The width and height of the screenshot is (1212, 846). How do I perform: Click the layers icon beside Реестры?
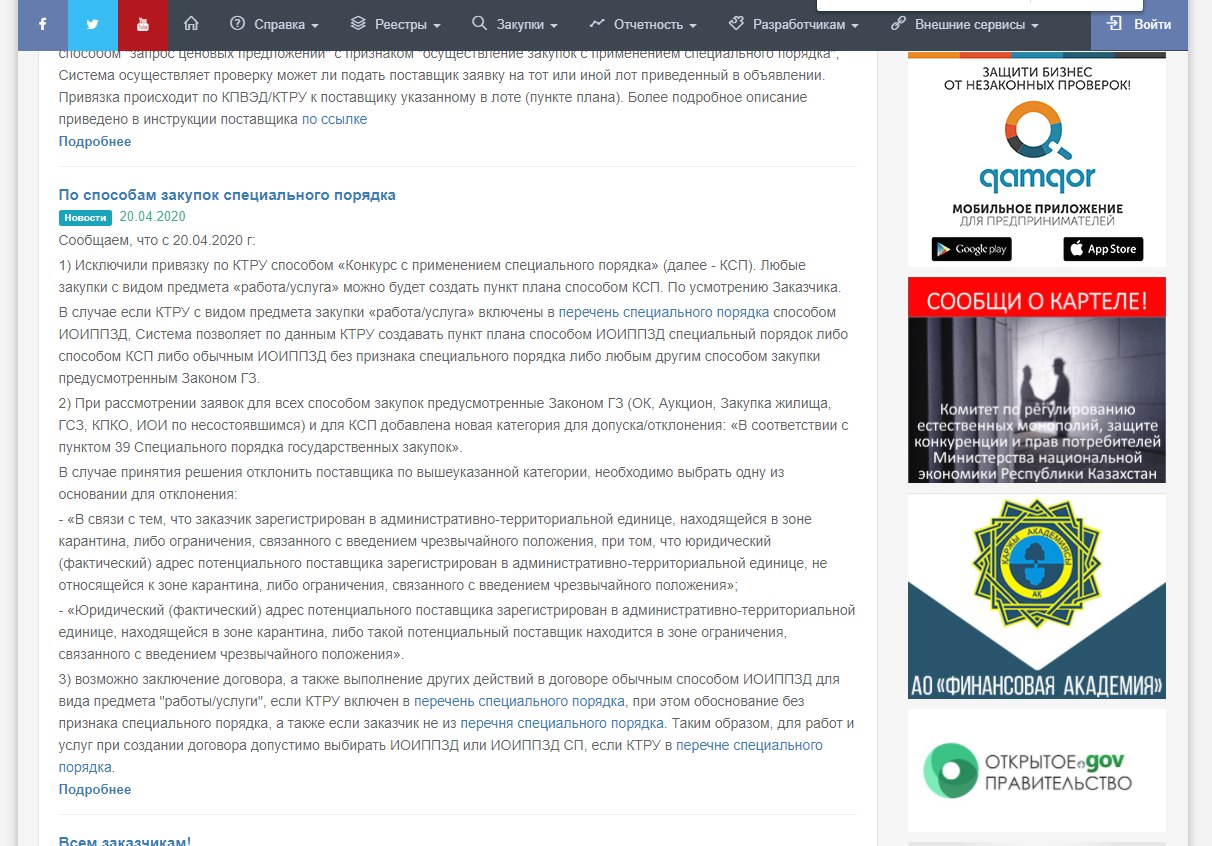pos(358,24)
